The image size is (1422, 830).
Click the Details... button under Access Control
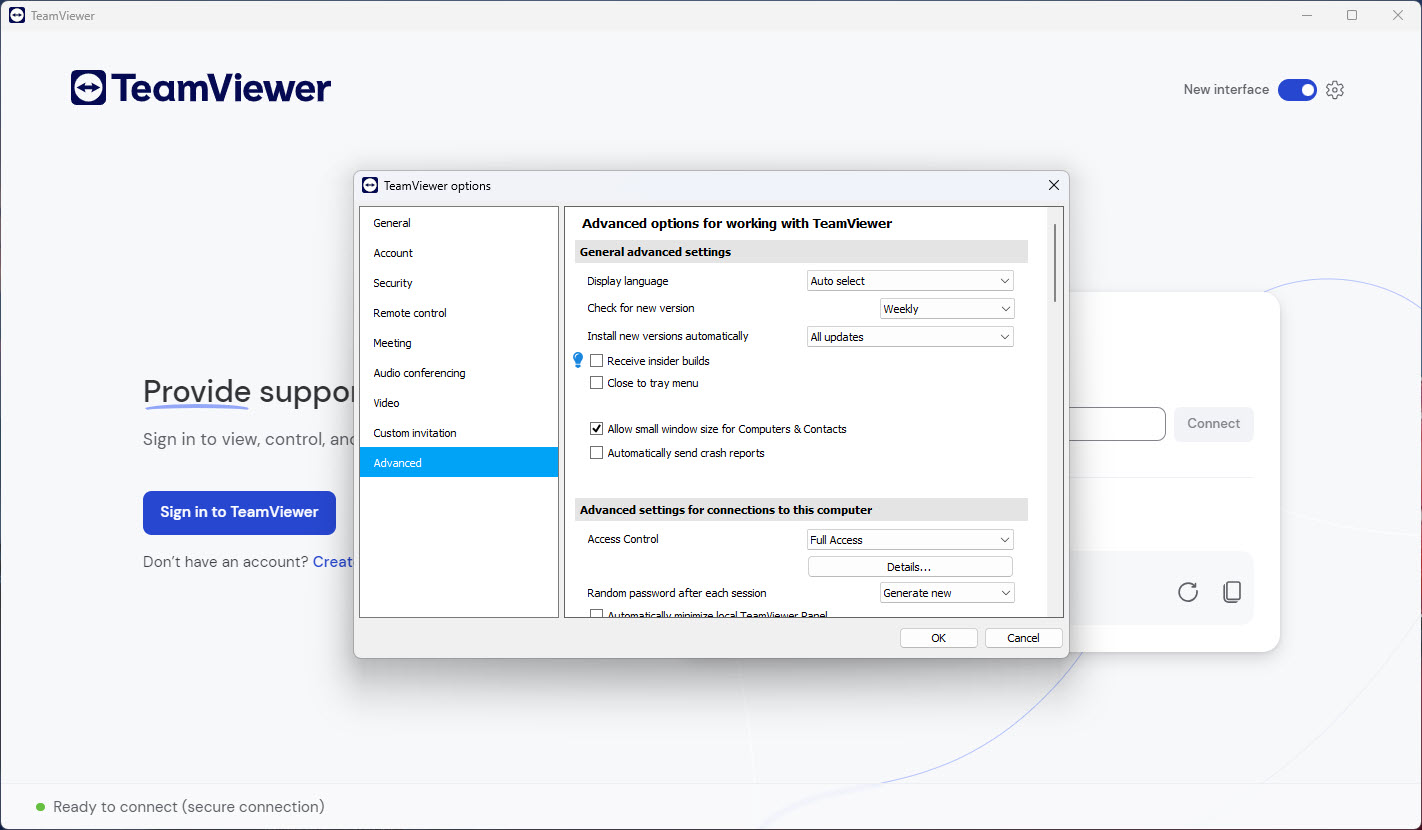click(910, 567)
